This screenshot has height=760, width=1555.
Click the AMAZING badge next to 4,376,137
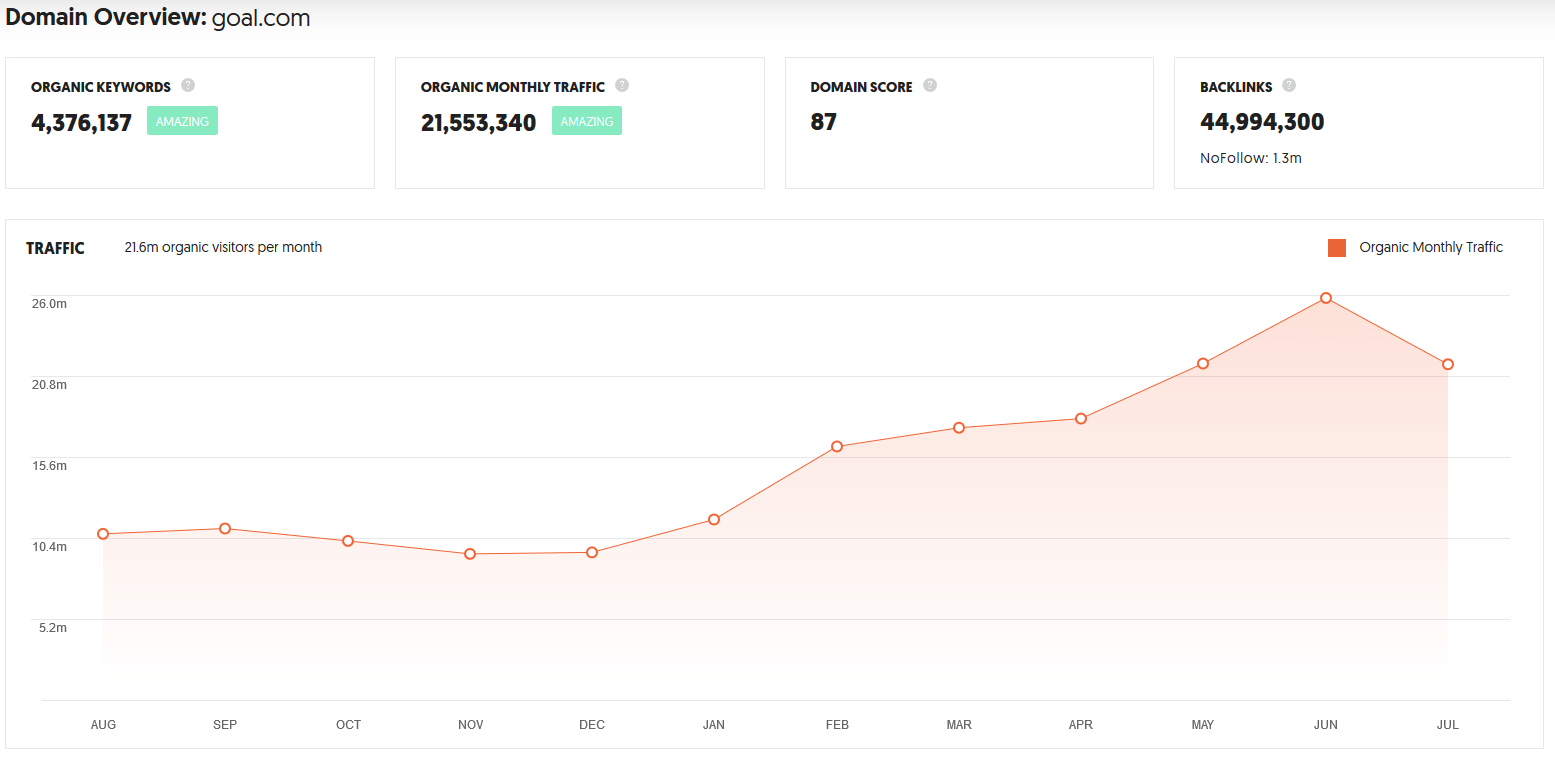coord(182,121)
